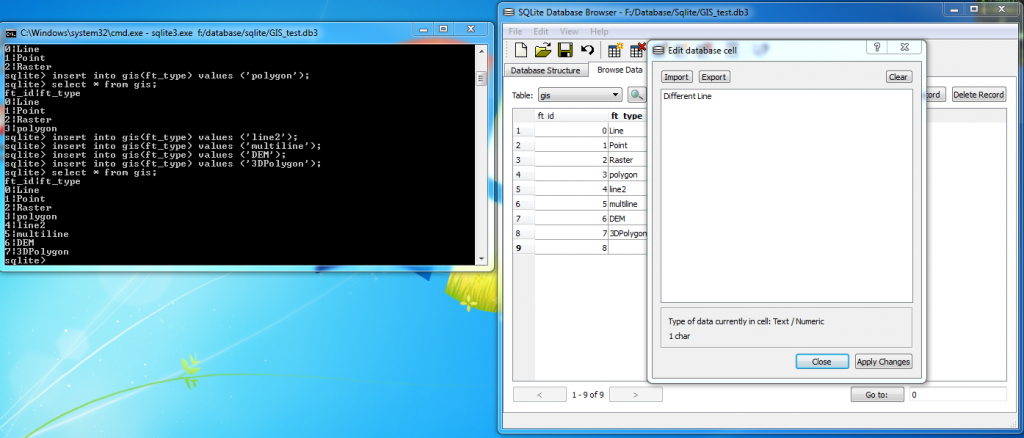Viewport: 1024px width, 438px height.
Task: Click the cmd window scrollbar up arrow
Action: (x=481, y=50)
